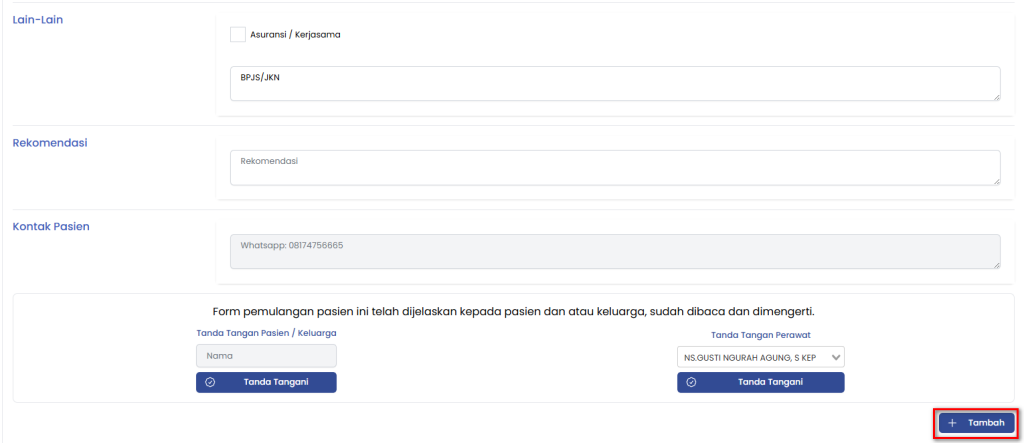This screenshot has height=443, width=1024.
Task: Click the Lain-Lain section heading
Action: [x=38, y=19]
